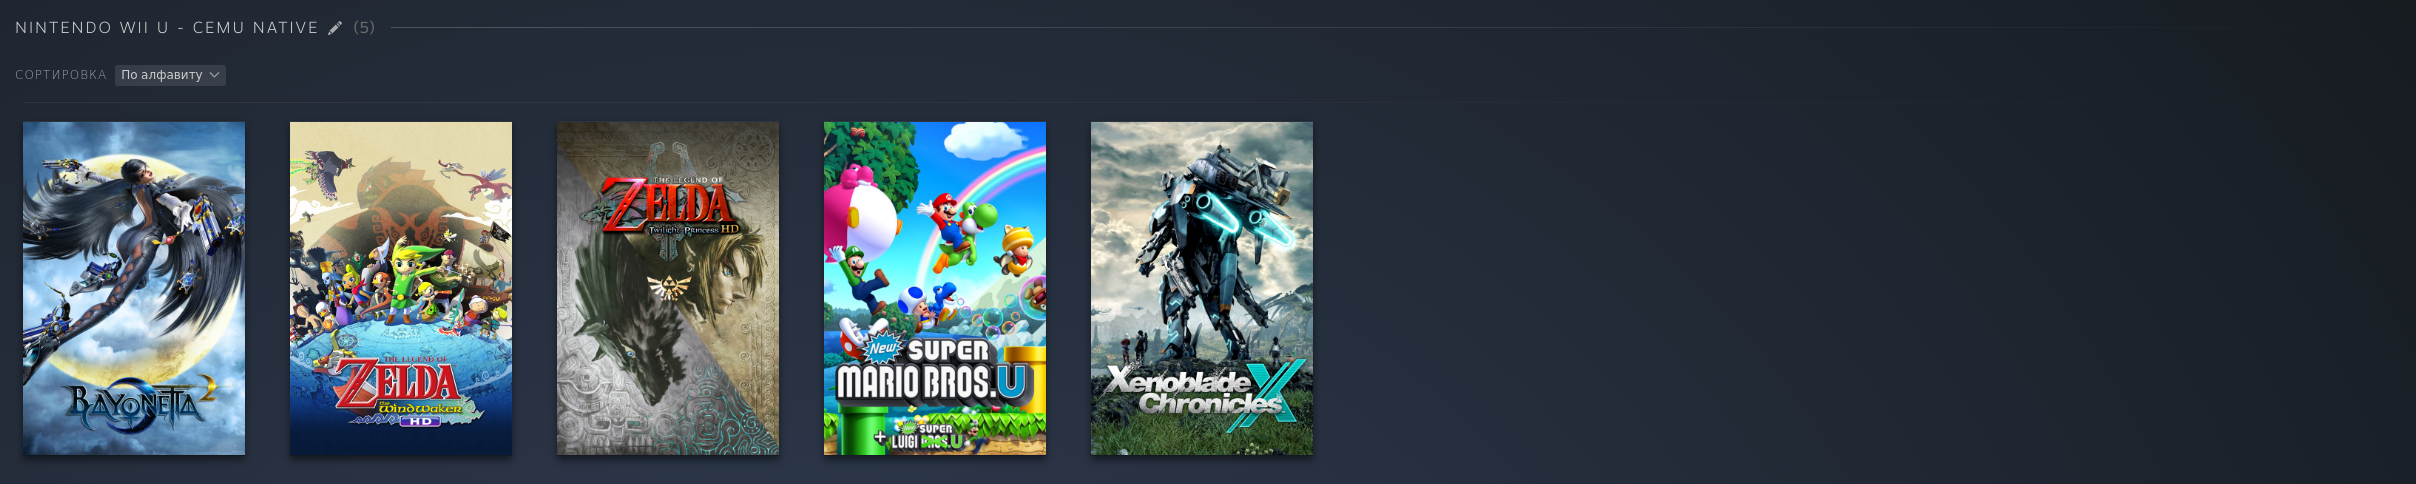The height and width of the screenshot is (484, 2416).
Task: Click the golden Hylian crest emblem
Action: tap(668, 288)
